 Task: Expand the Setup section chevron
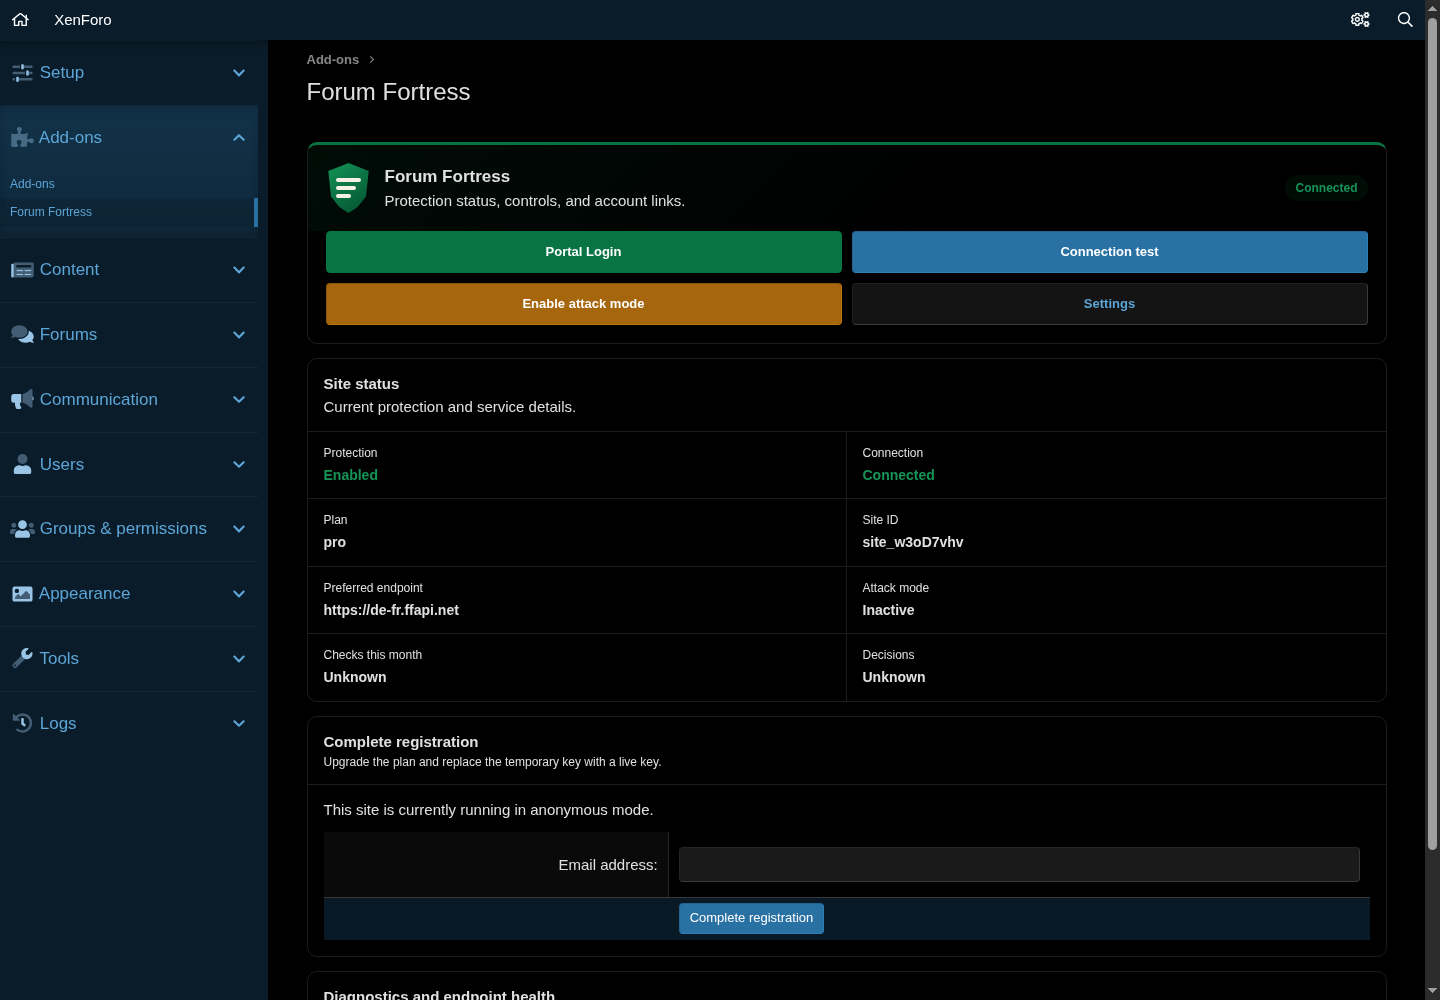click(239, 73)
